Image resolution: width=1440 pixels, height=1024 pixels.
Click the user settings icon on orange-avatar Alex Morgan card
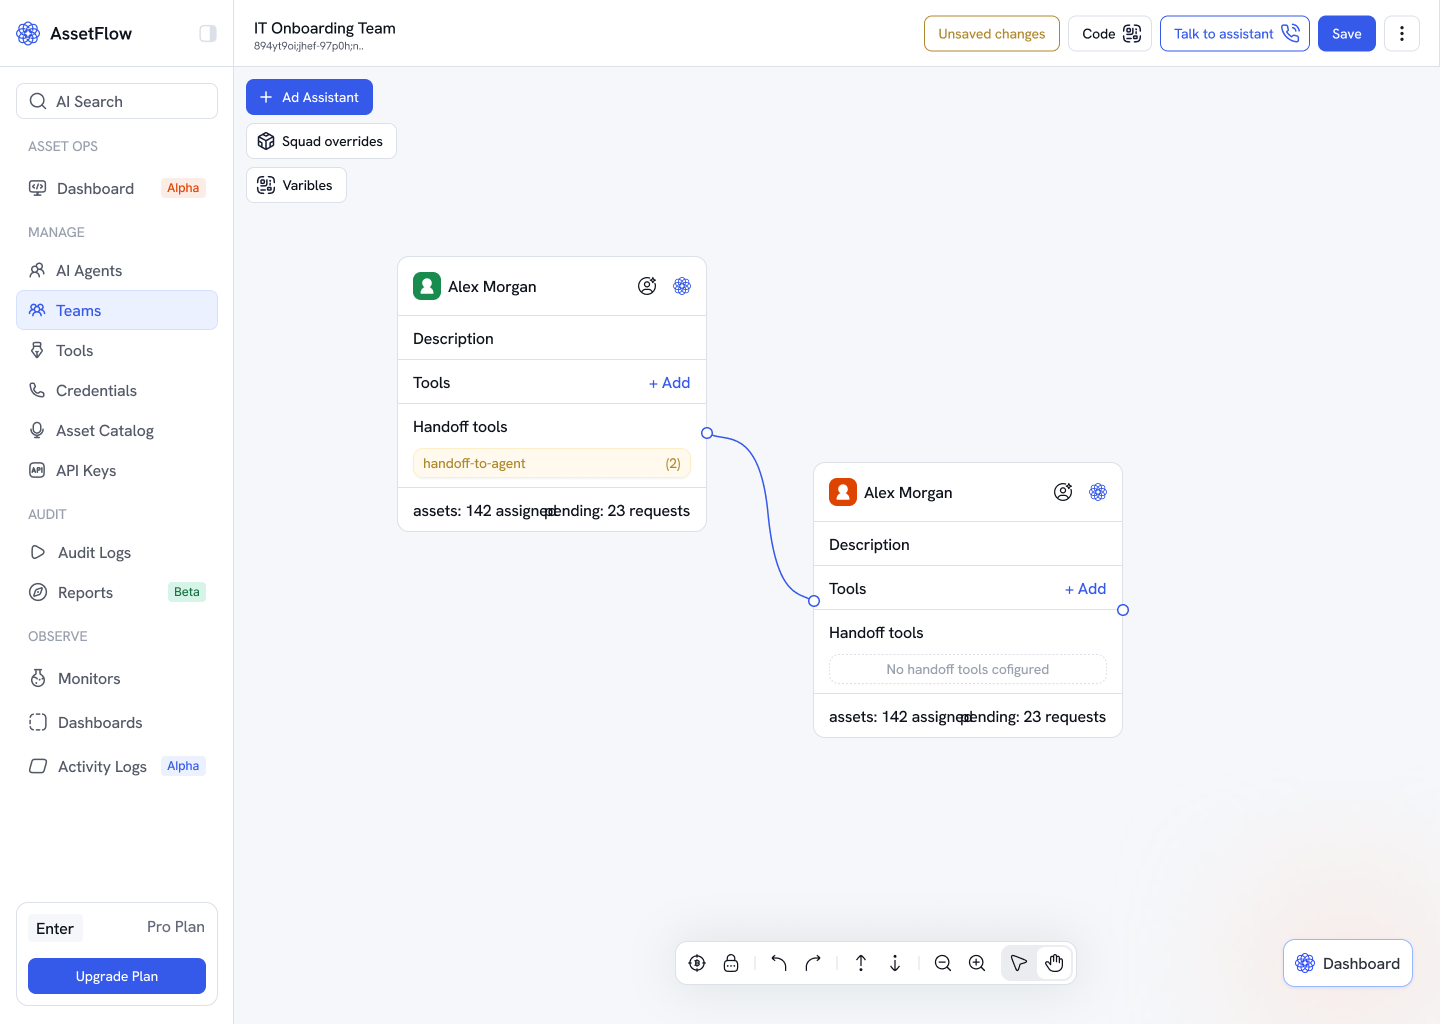[x=1063, y=492]
